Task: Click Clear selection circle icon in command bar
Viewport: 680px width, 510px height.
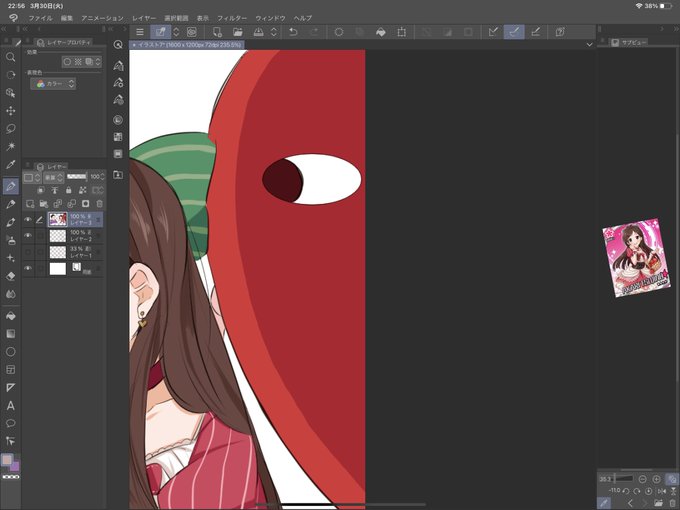Action: (339, 32)
